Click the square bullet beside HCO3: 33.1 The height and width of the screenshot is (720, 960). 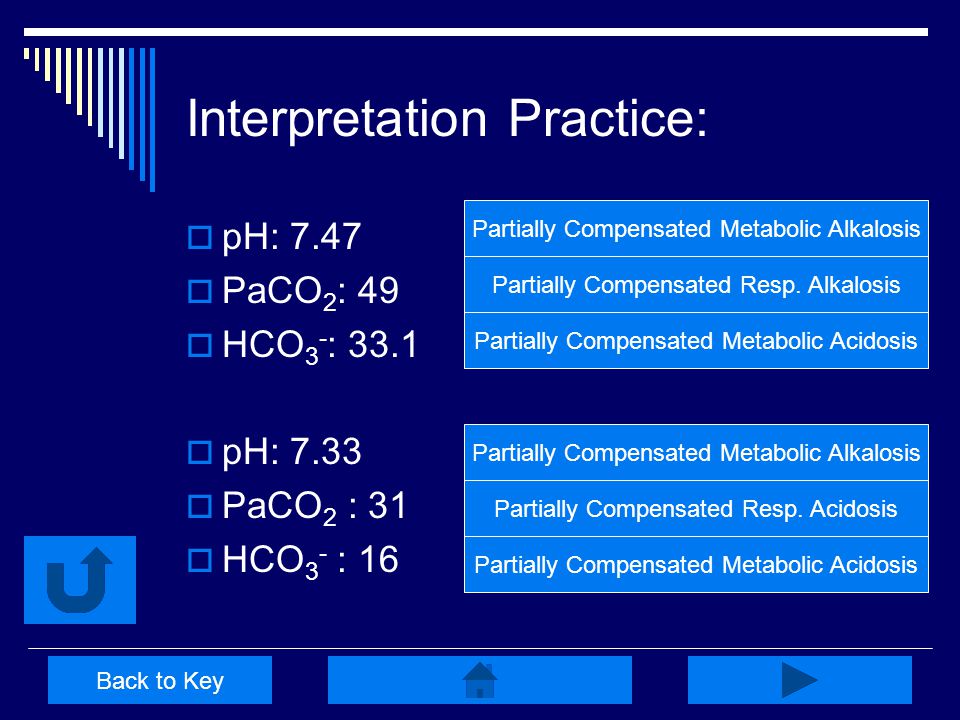tap(200, 345)
